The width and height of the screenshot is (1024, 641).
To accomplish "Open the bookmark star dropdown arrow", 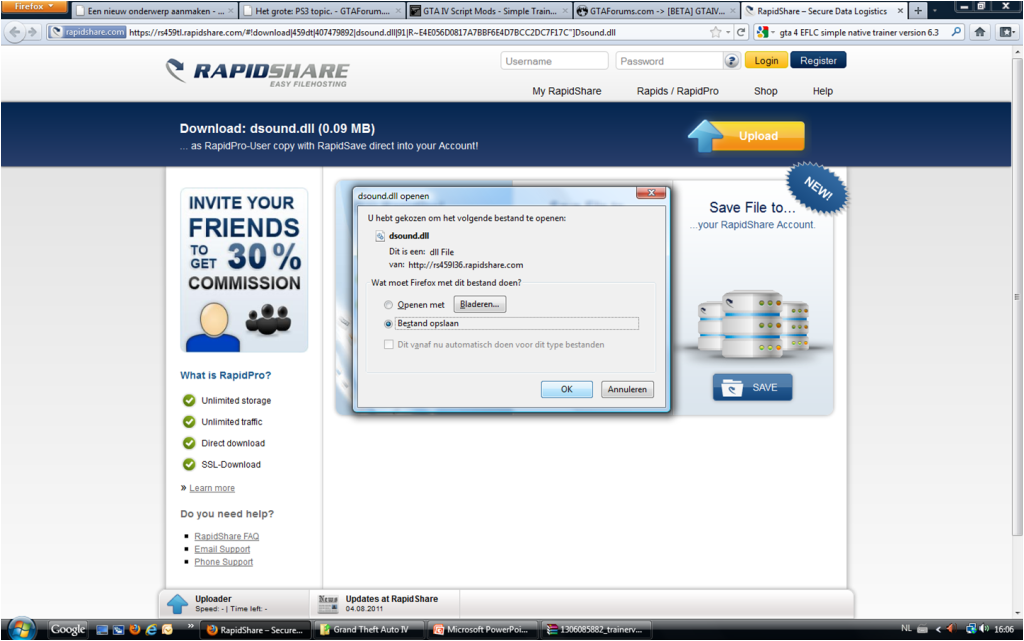I will tap(728, 32).
